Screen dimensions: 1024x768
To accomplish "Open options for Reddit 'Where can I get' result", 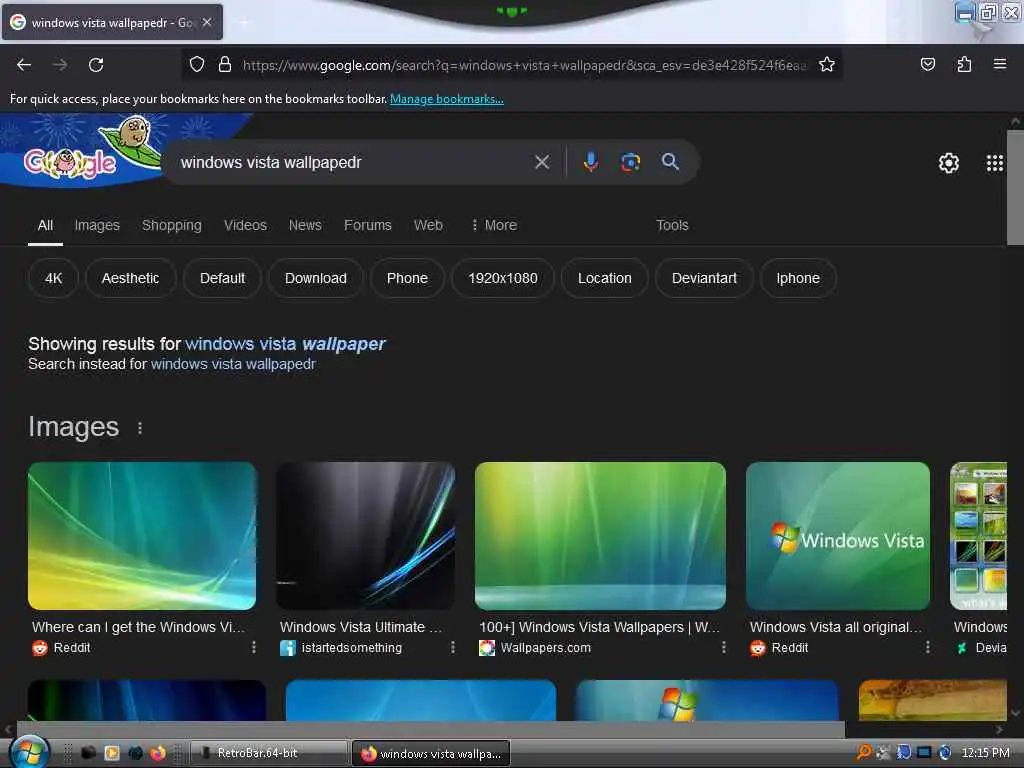I will coord(254,647).
